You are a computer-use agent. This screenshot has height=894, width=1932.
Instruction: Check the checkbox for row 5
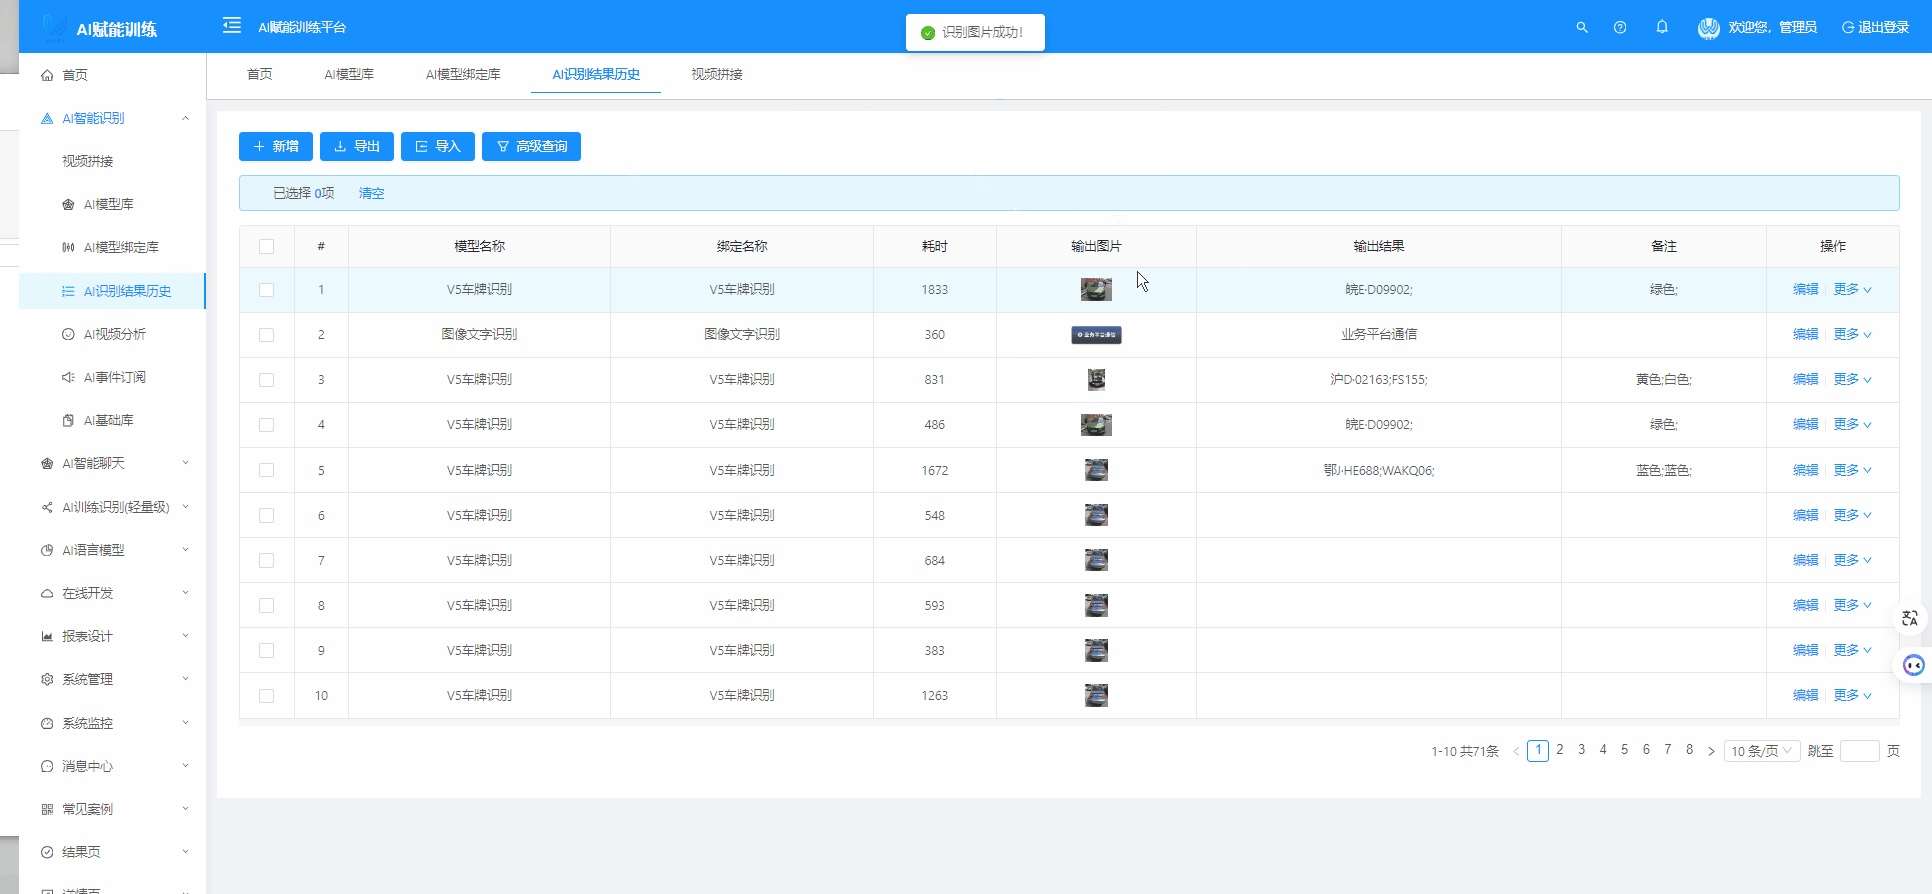[x=266, y=470]
